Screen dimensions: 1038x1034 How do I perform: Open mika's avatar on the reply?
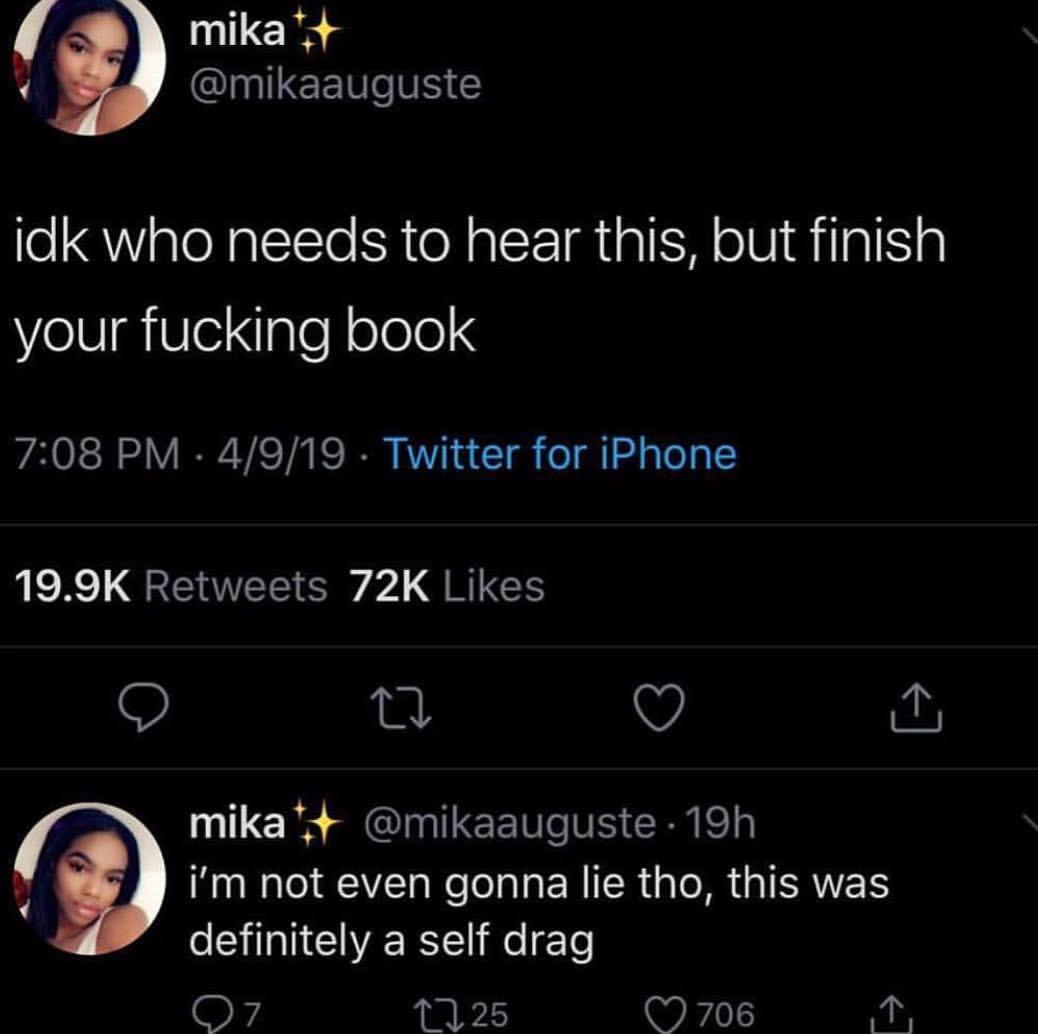pyautogui.click(x=89, y=878)
